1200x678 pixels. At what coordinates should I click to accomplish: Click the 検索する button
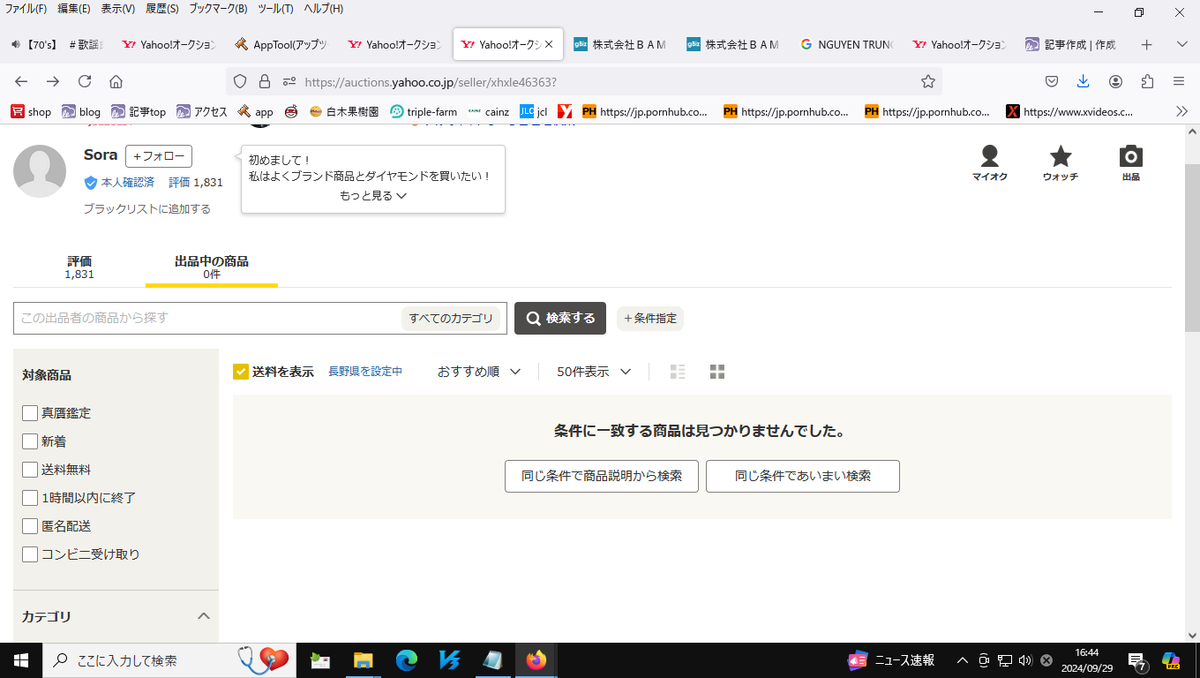[x=560, y=318]
